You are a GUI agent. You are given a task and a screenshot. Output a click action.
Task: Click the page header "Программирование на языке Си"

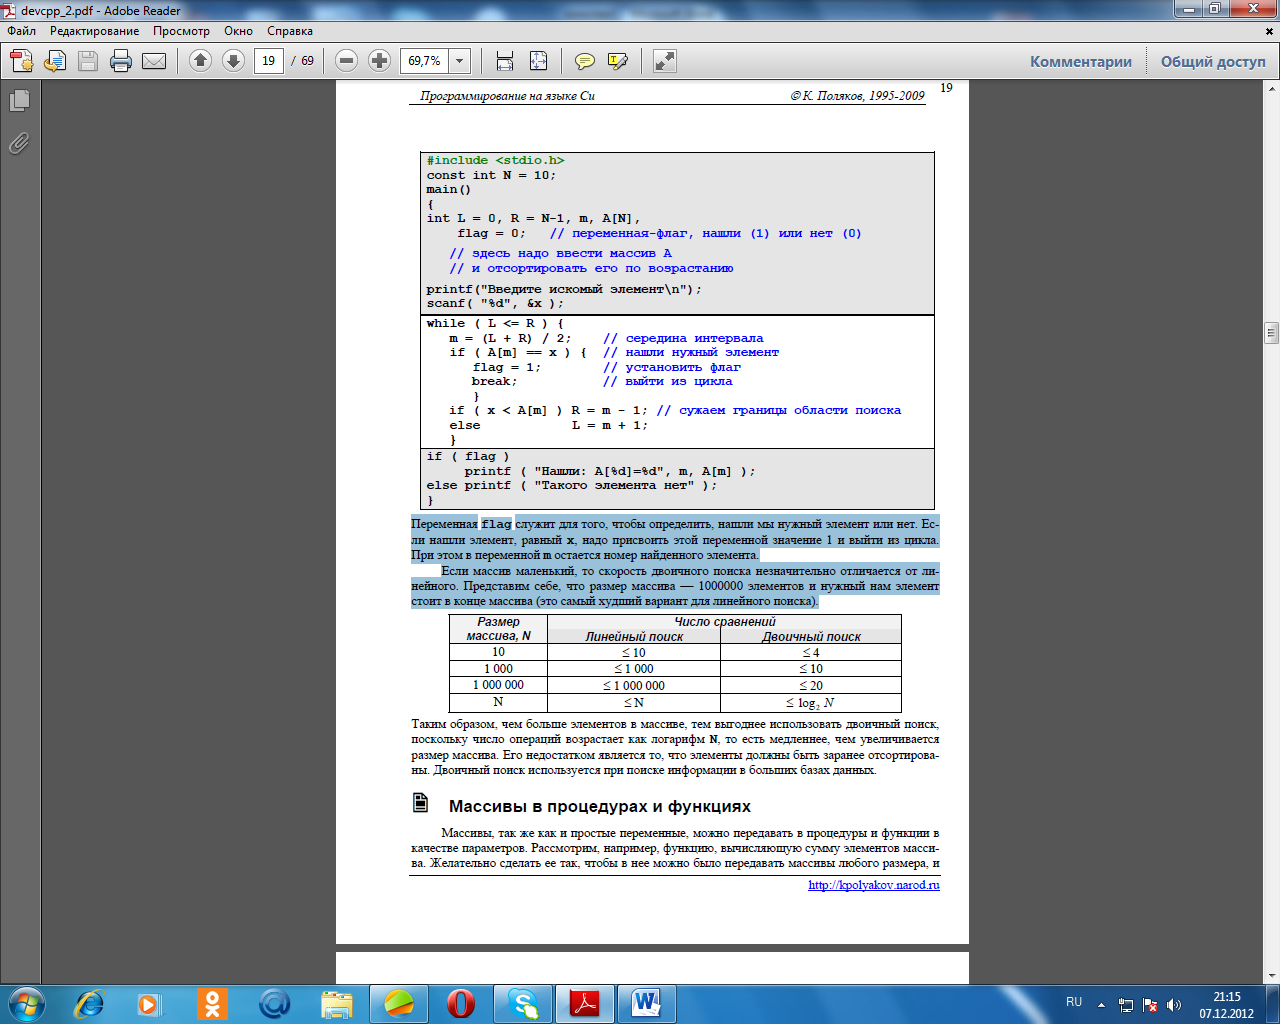click(508, 96)
